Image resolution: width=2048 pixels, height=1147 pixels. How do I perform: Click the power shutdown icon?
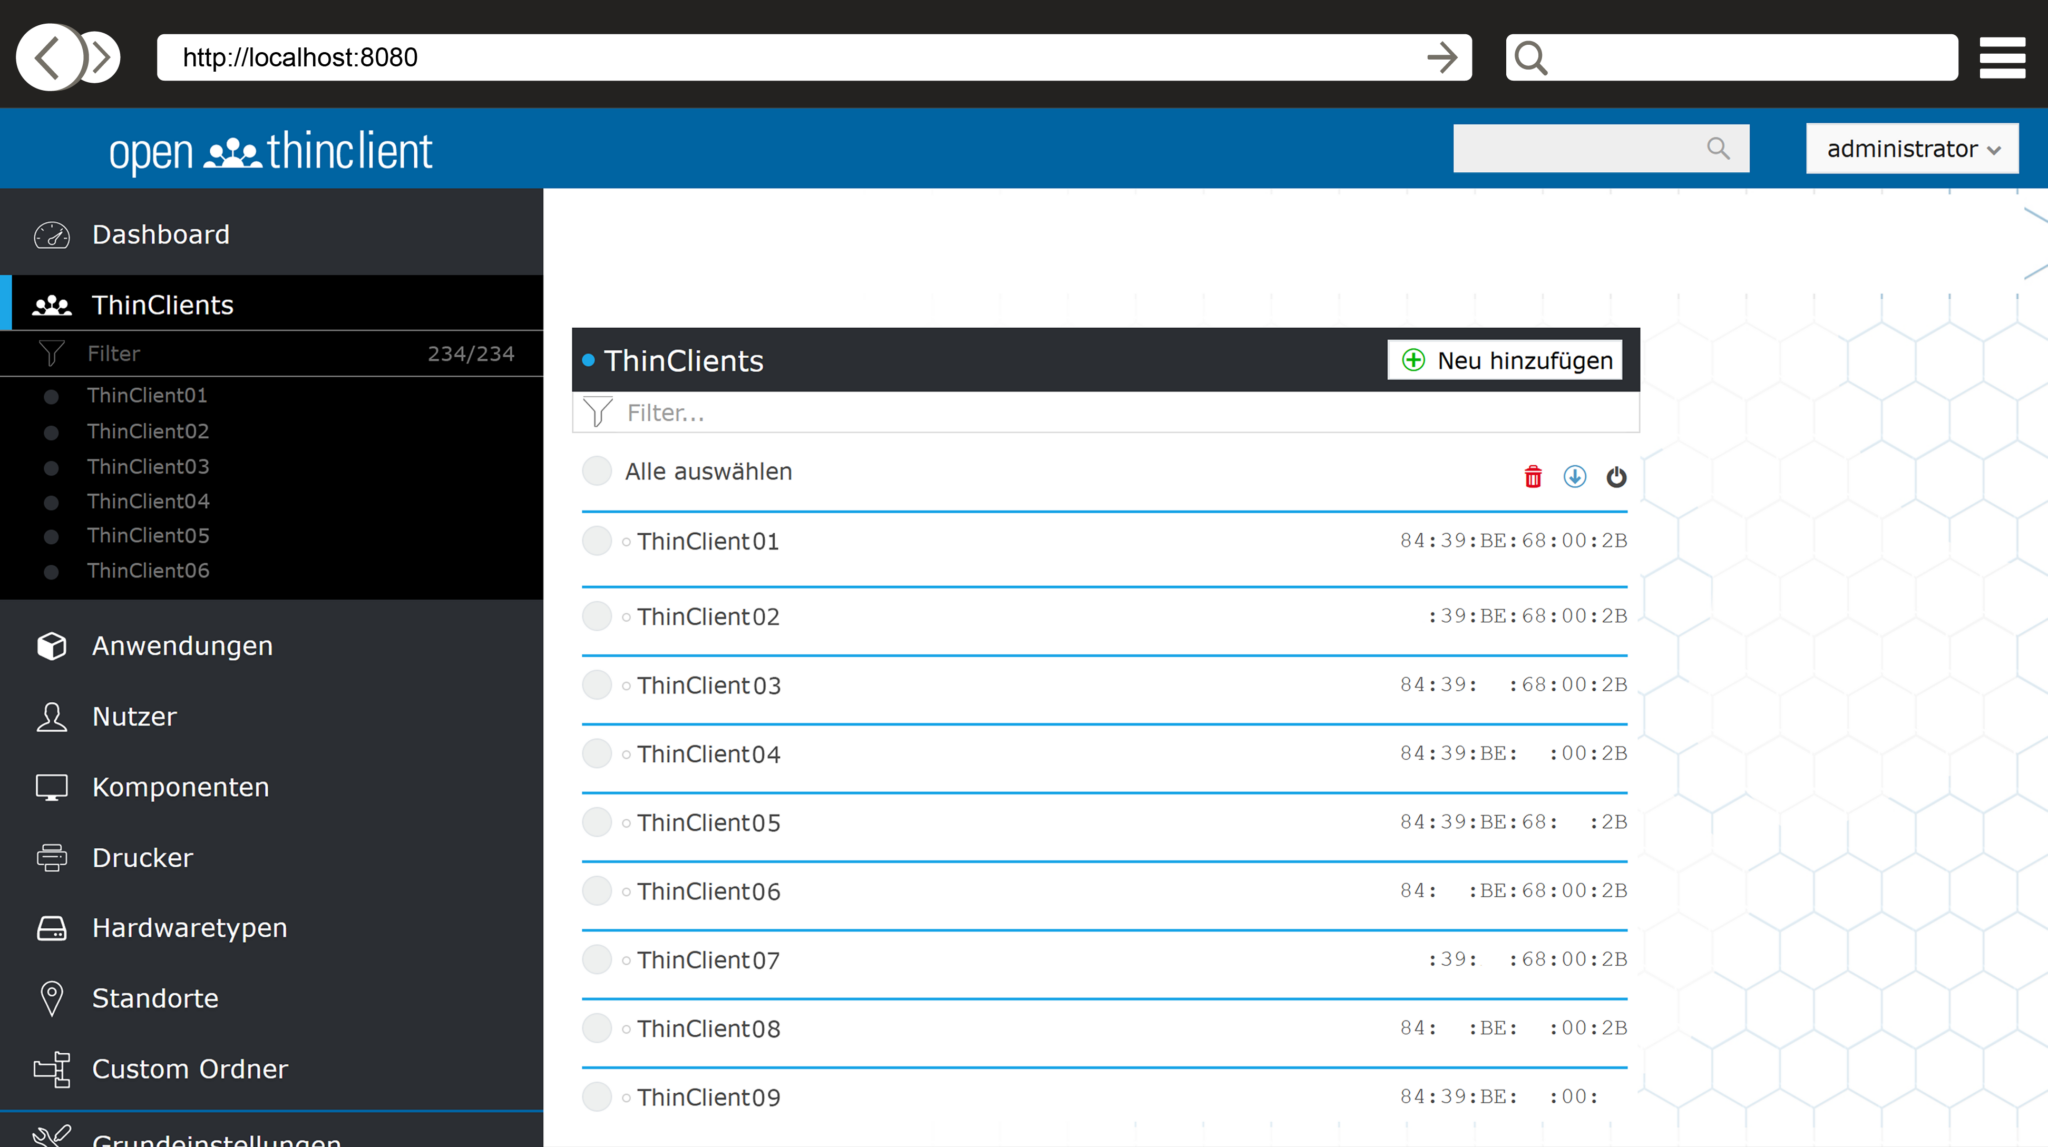click(x=1616, y=477)
